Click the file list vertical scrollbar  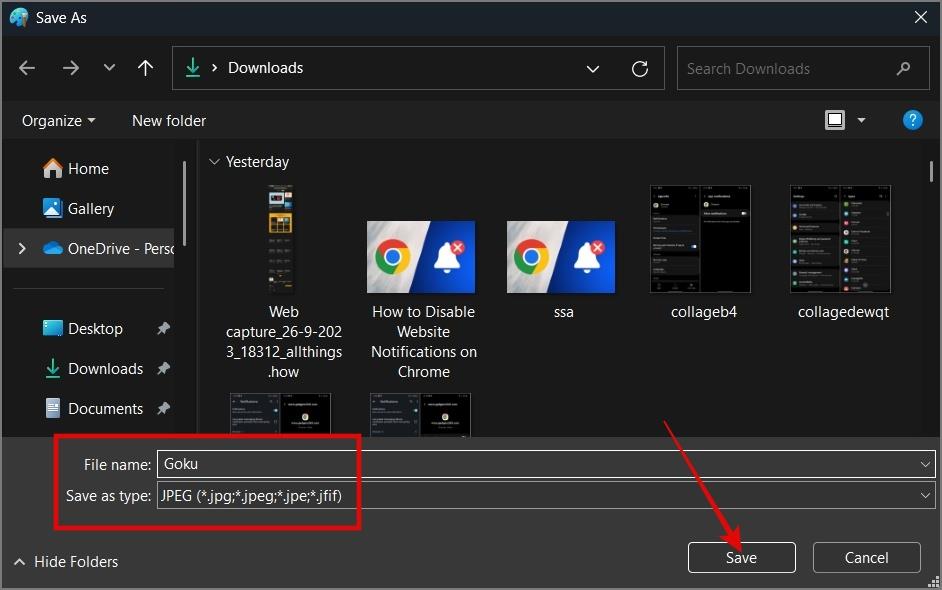click(x=931, y=171)
